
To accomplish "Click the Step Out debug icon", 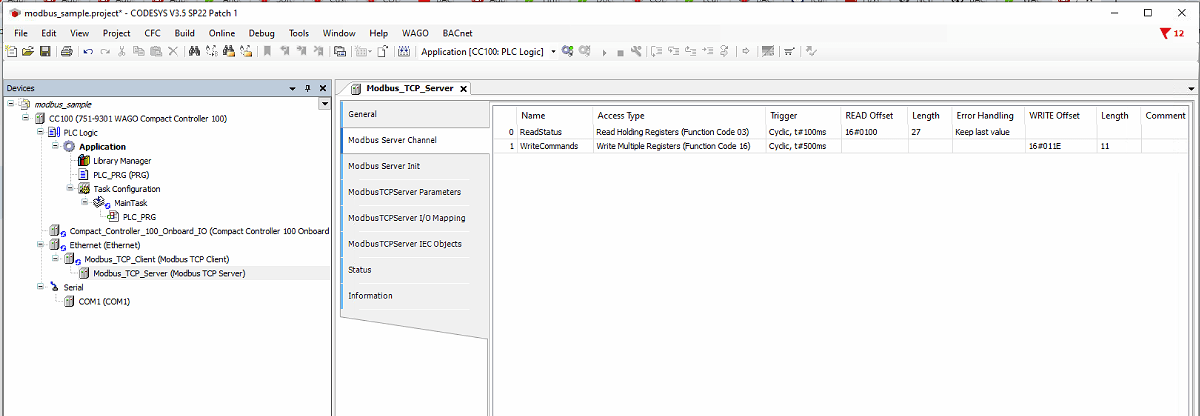I will (690, 51).
